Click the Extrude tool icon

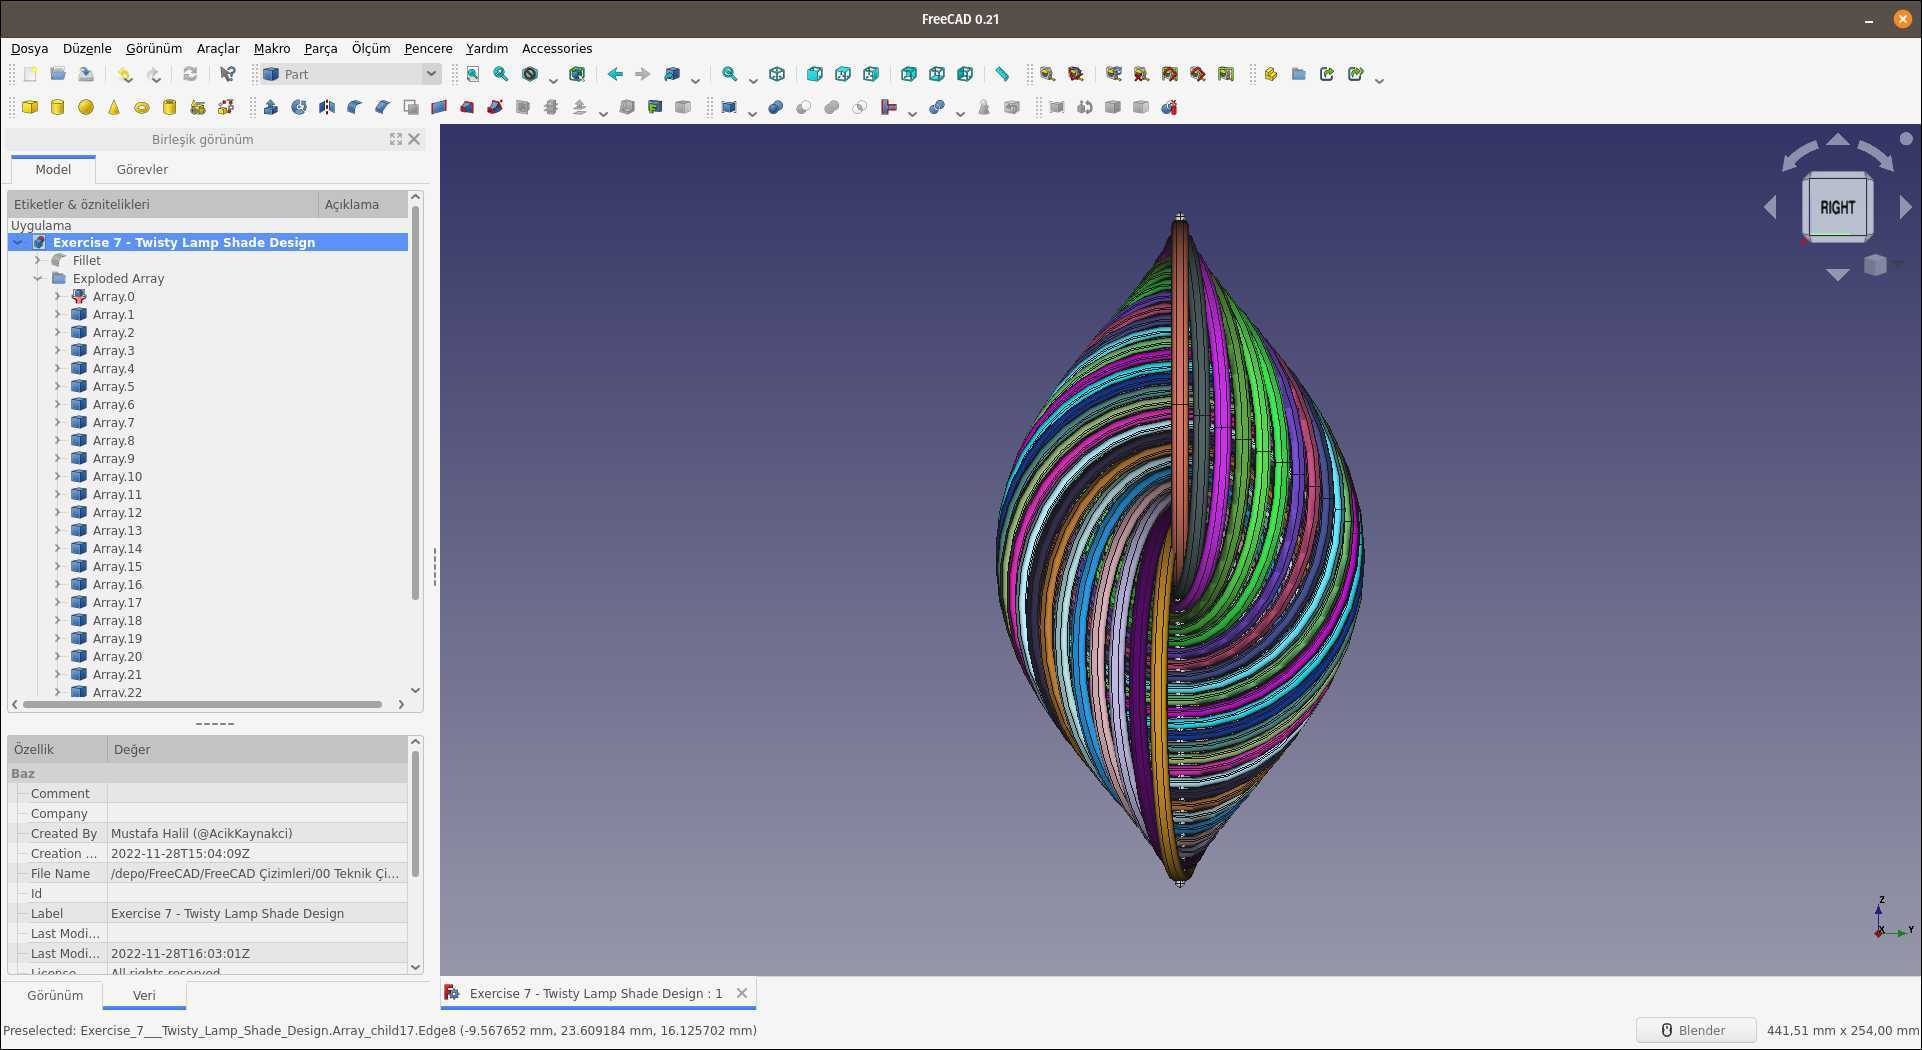pos(271,107)
